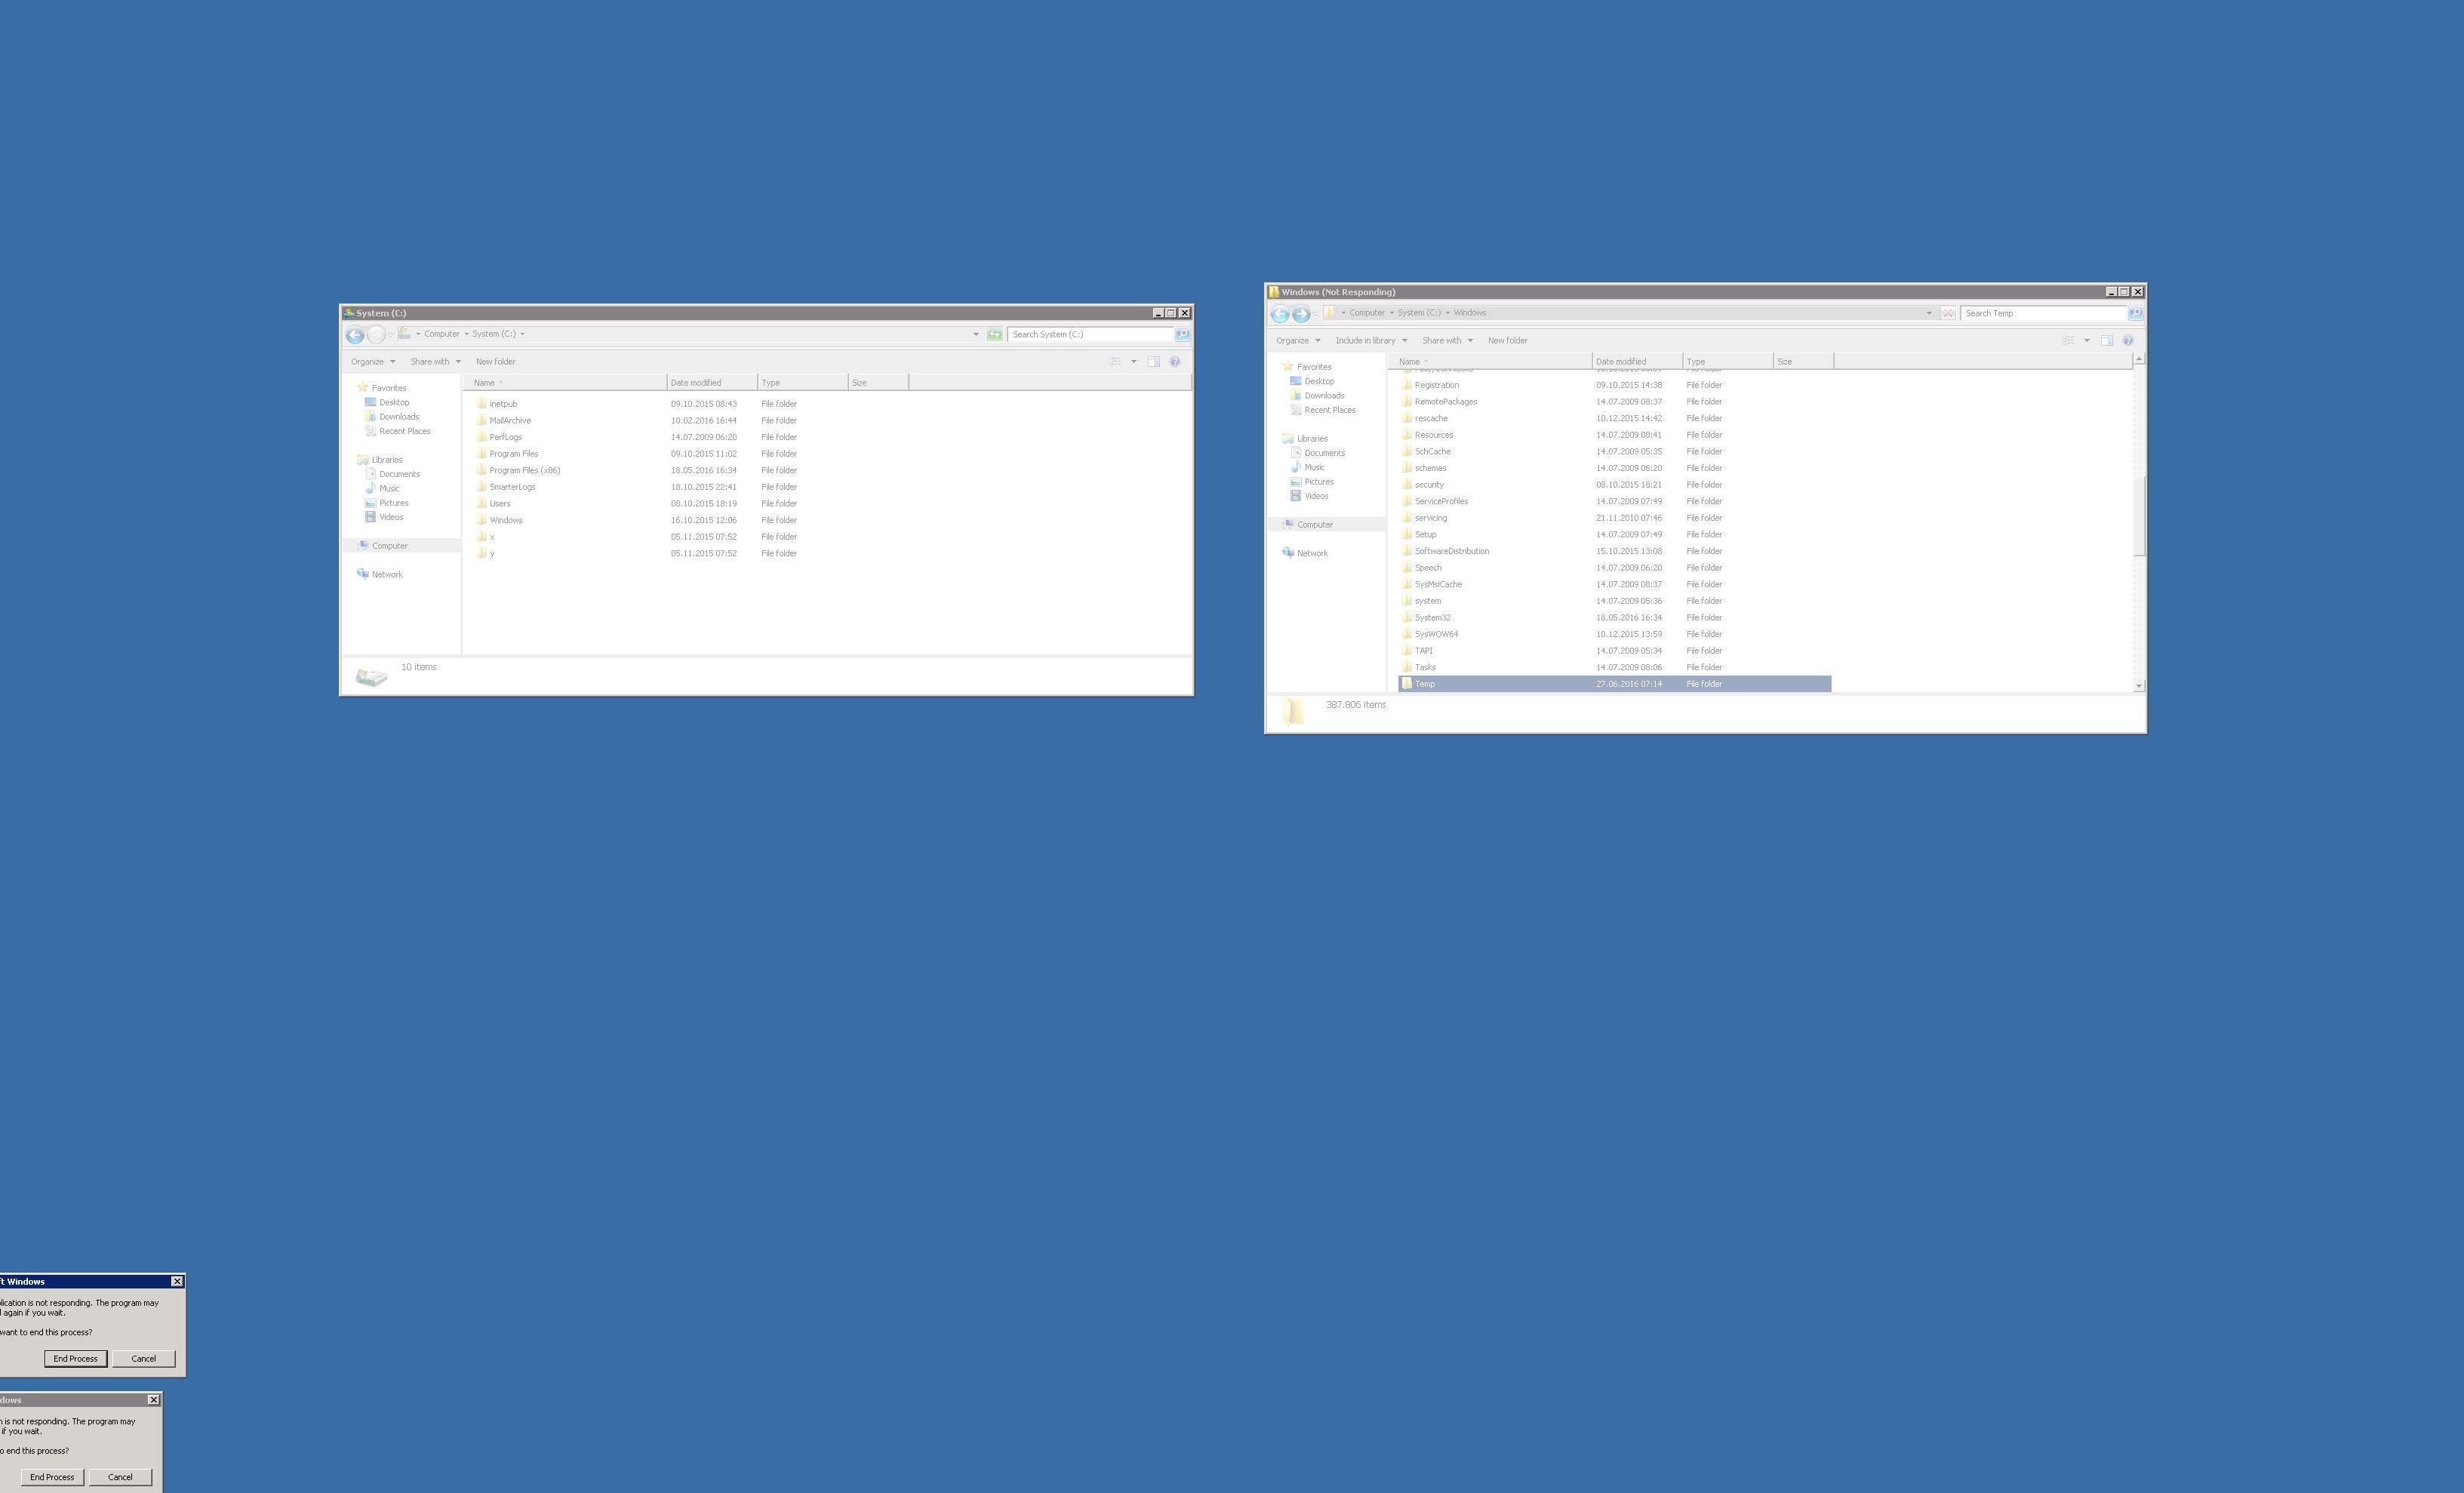
Task: Refresh the System (C:) folder view
Action: coord(995,334)
